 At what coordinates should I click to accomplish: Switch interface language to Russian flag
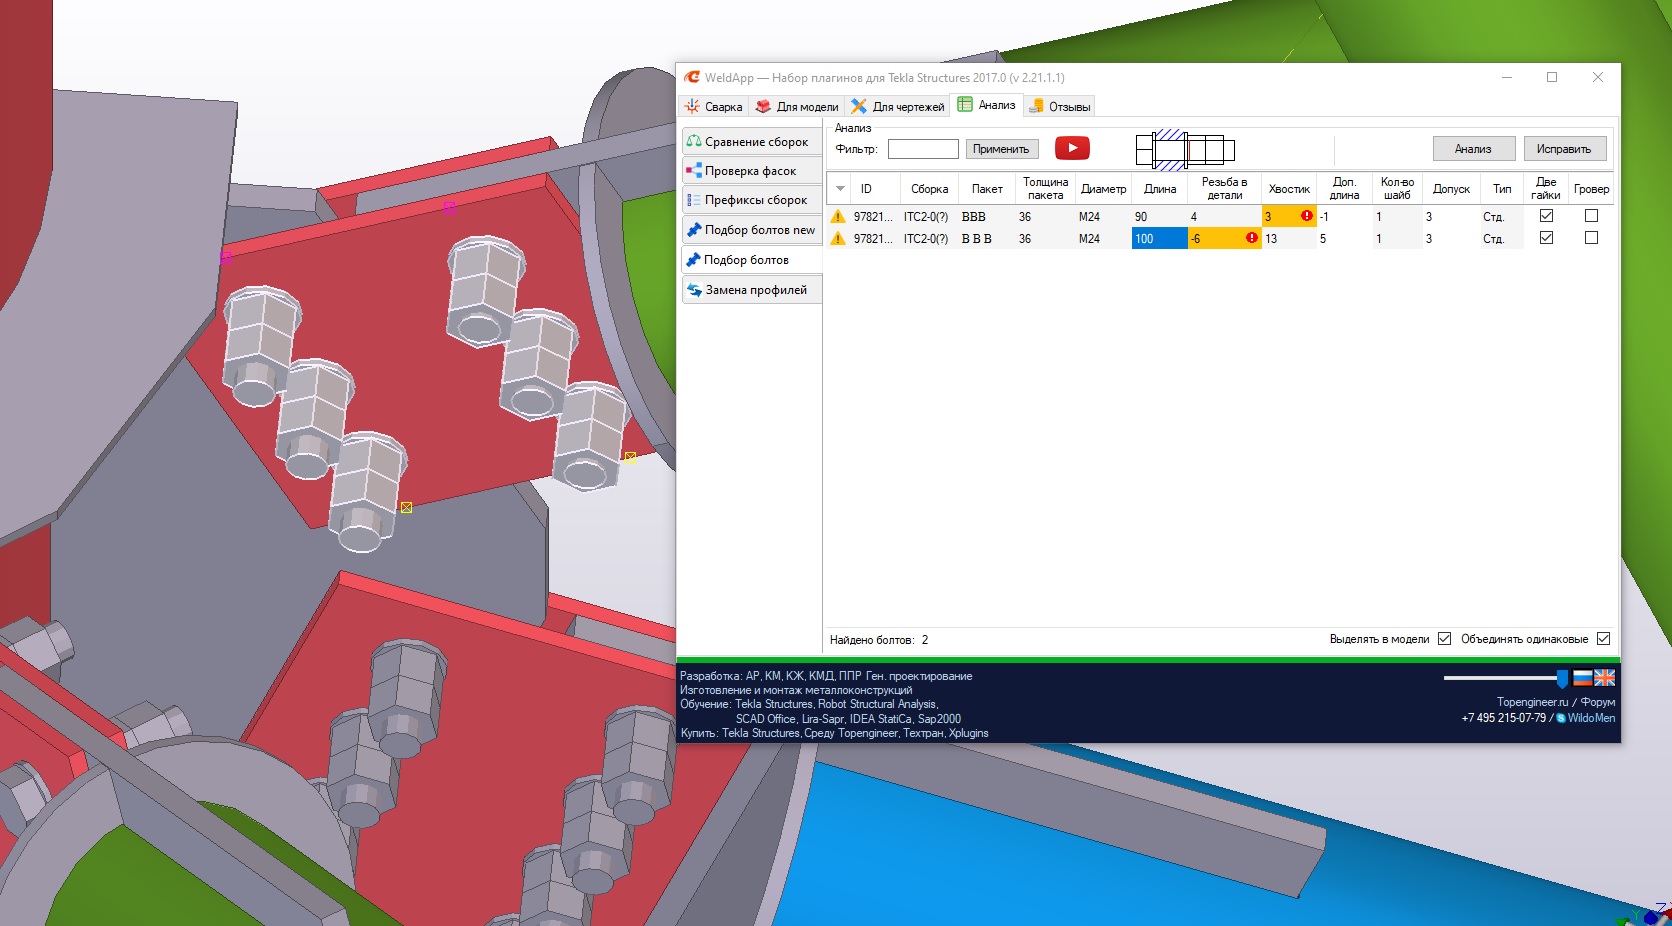coord(1582,678)
